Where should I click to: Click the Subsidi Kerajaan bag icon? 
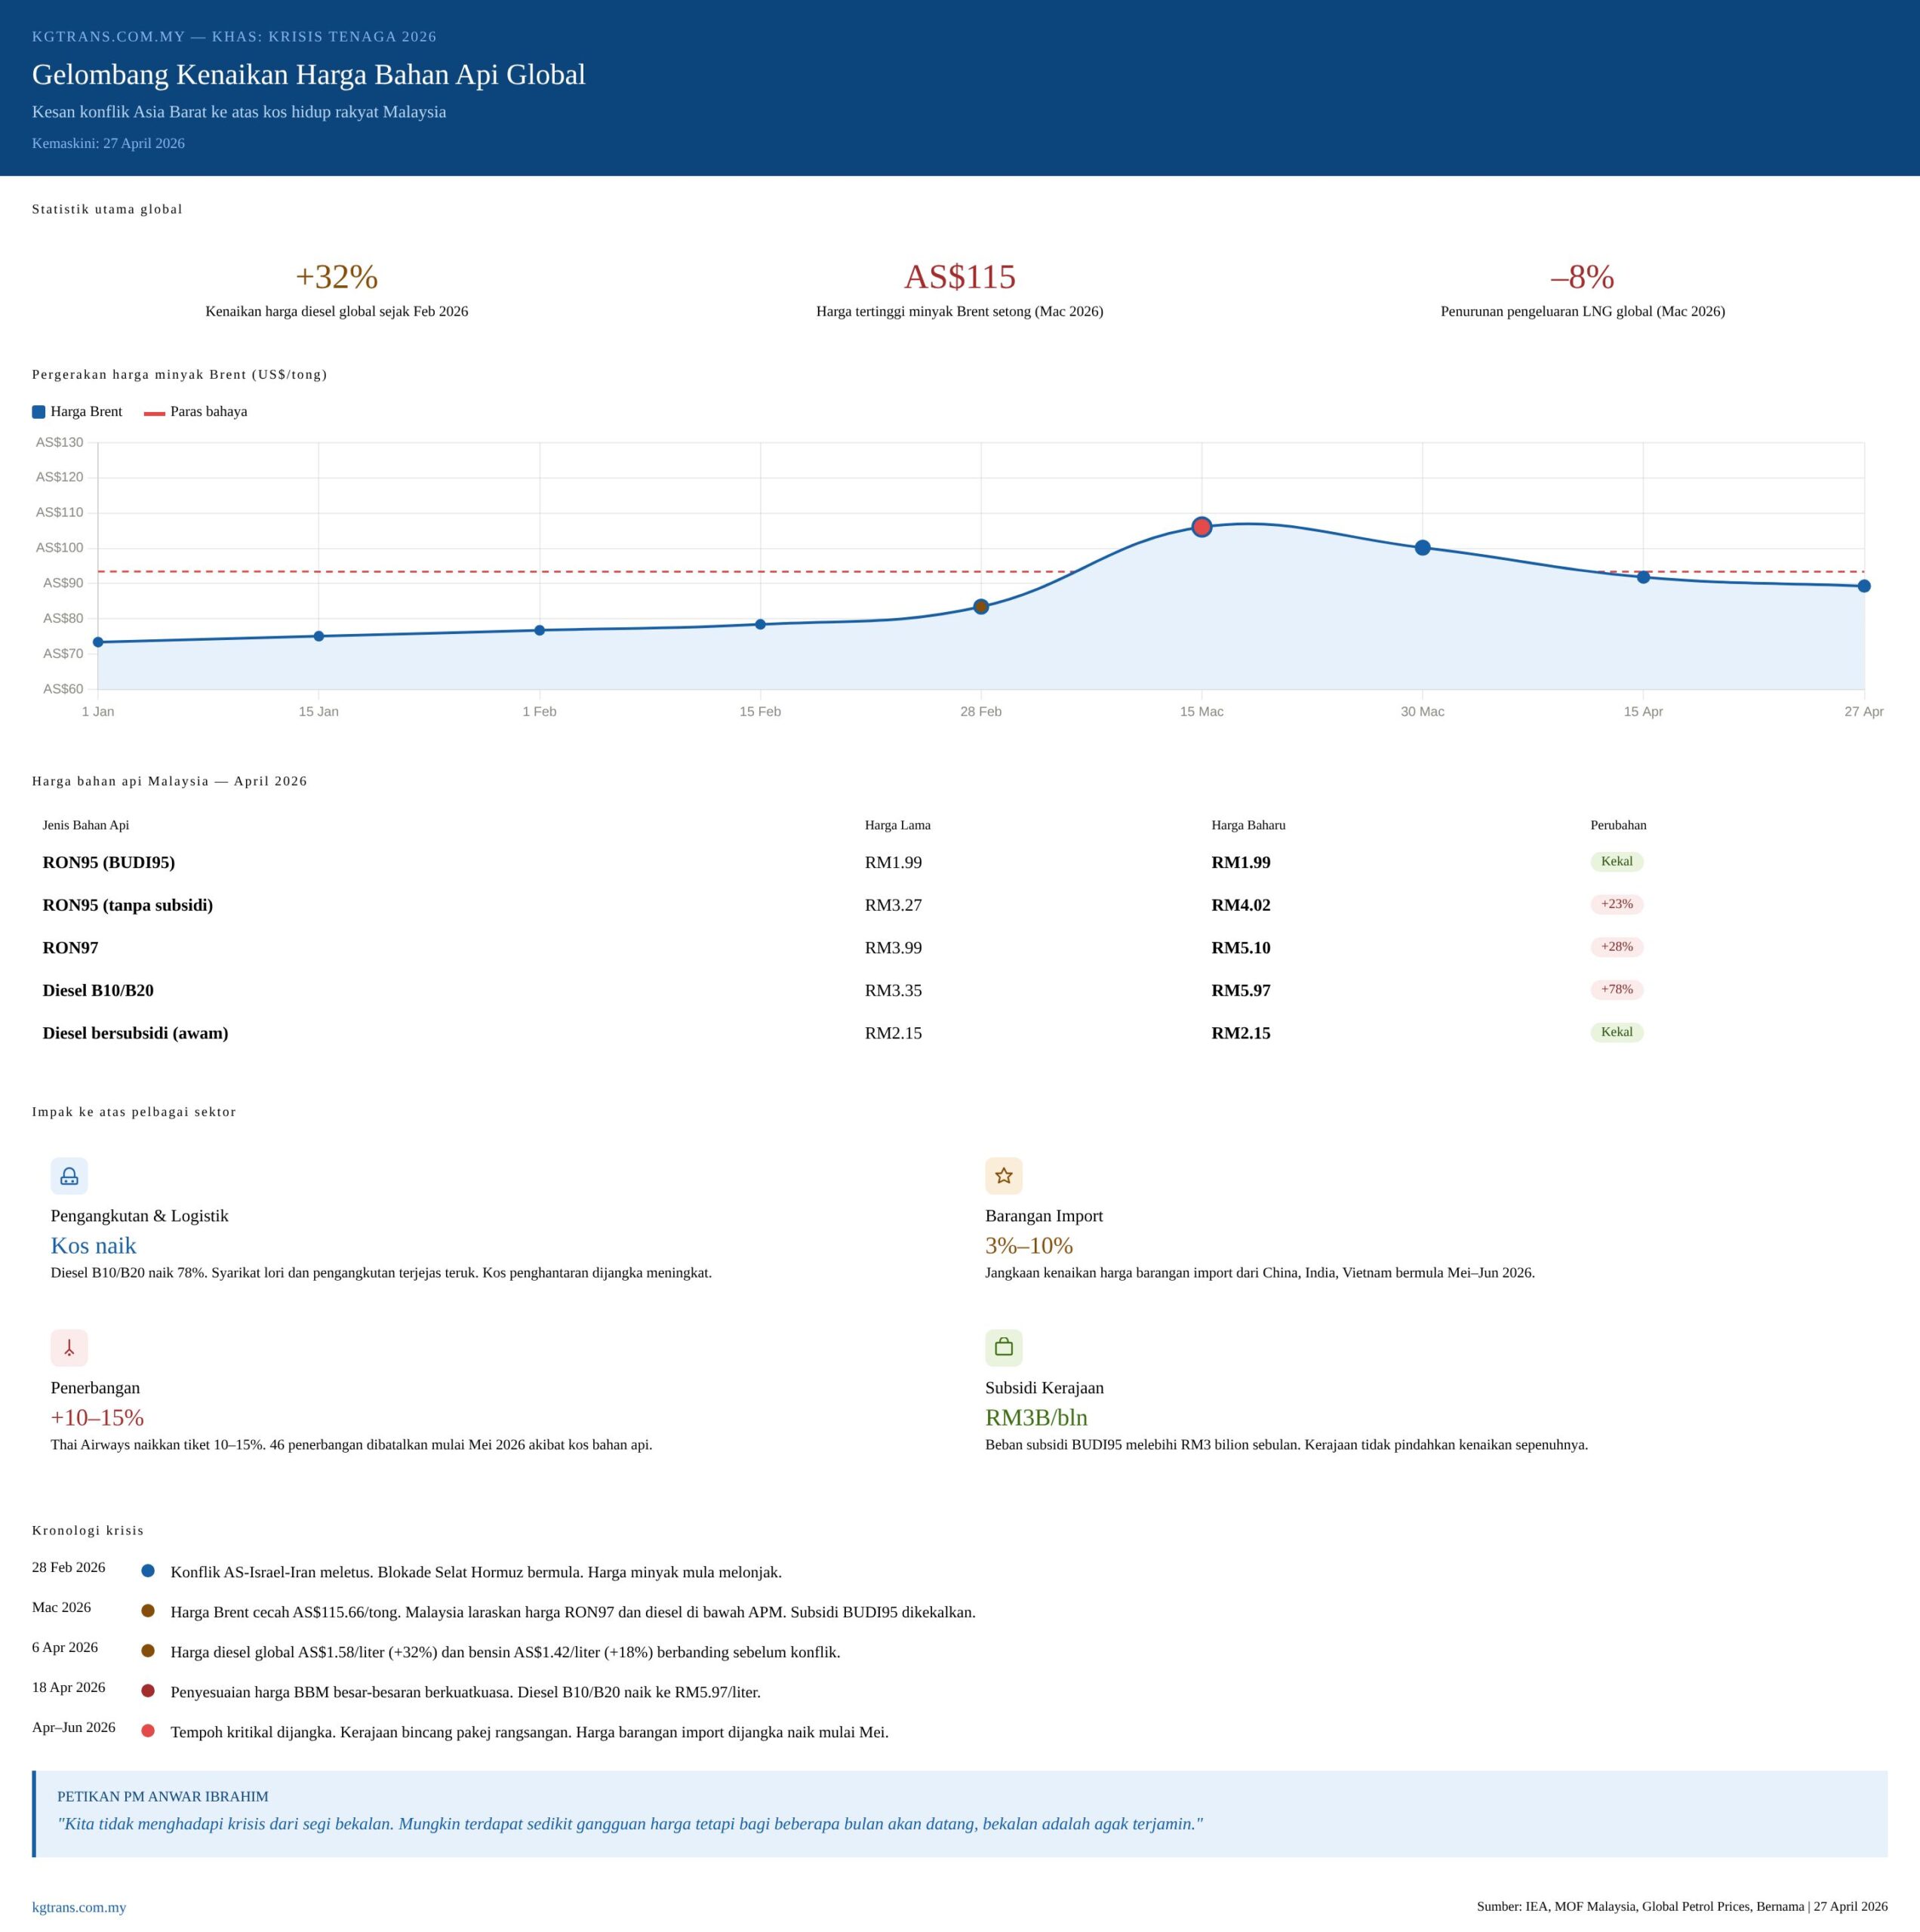tap(1003, 1348)
